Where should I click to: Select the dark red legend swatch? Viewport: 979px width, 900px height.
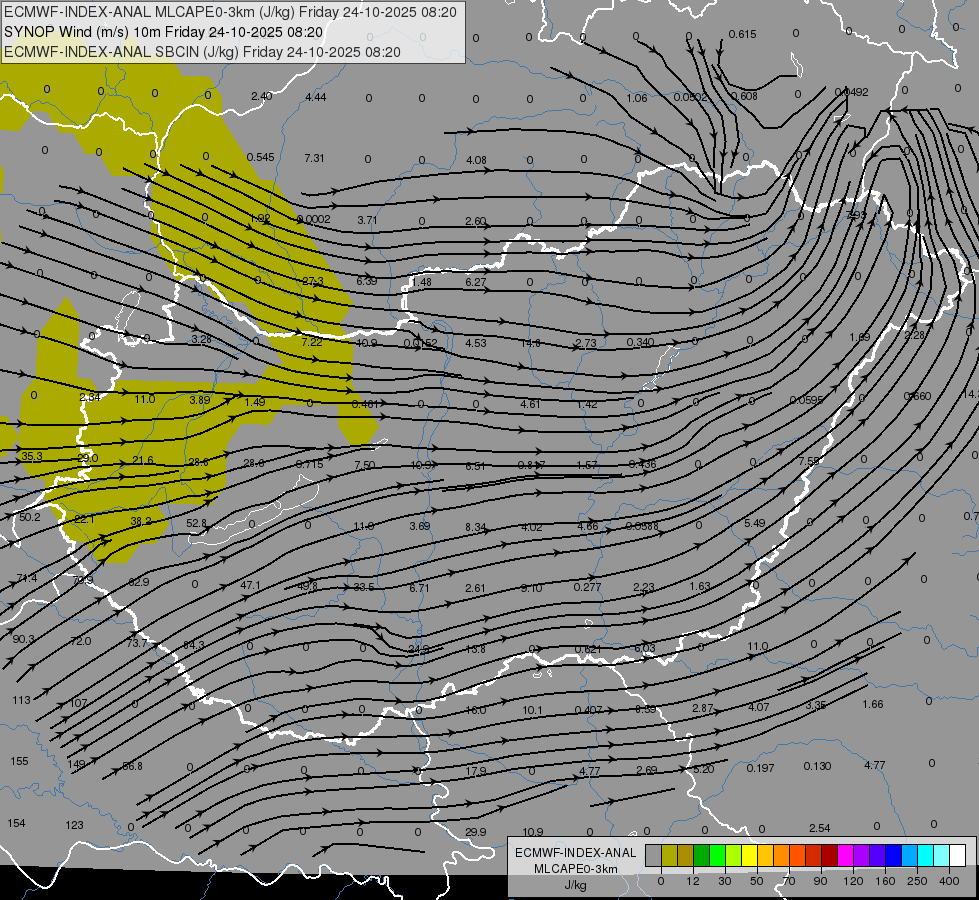[829, 856]
